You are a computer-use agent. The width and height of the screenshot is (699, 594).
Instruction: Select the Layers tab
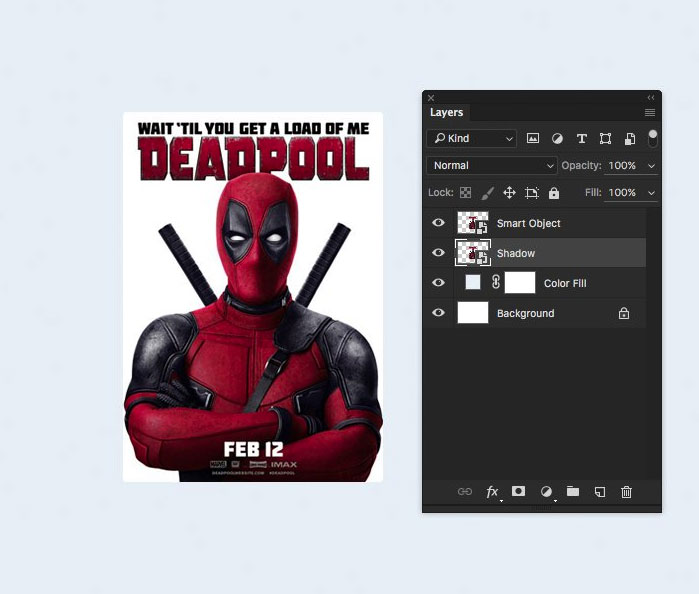[446, 112]
